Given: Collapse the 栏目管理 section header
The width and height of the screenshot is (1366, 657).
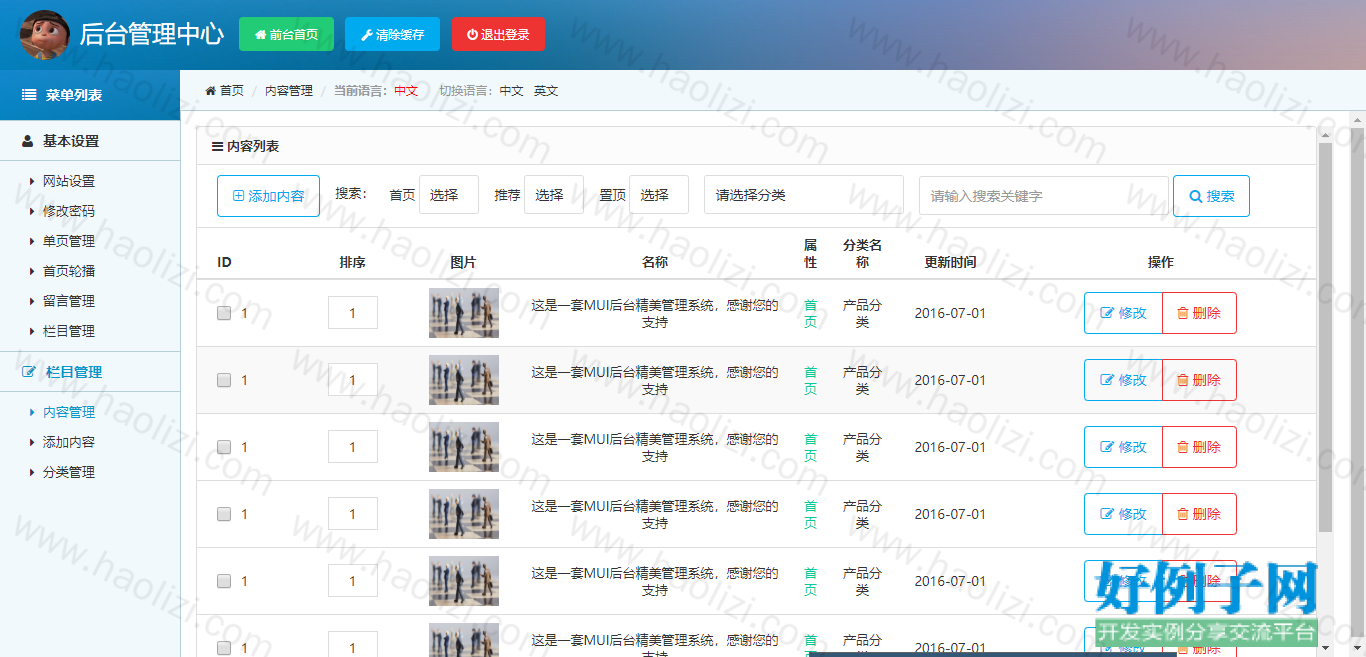Looking at the screenshot, I should click(90, 372).
